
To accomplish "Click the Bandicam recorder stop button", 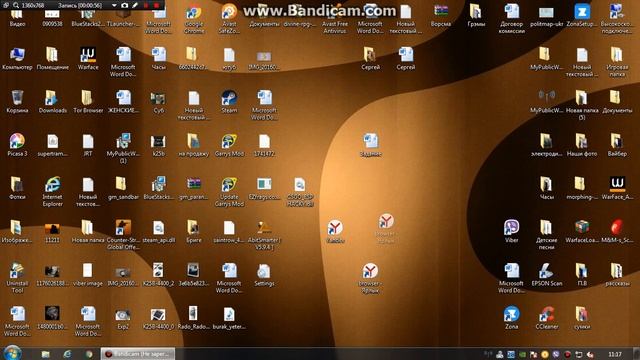I will [x=157, y=5].
